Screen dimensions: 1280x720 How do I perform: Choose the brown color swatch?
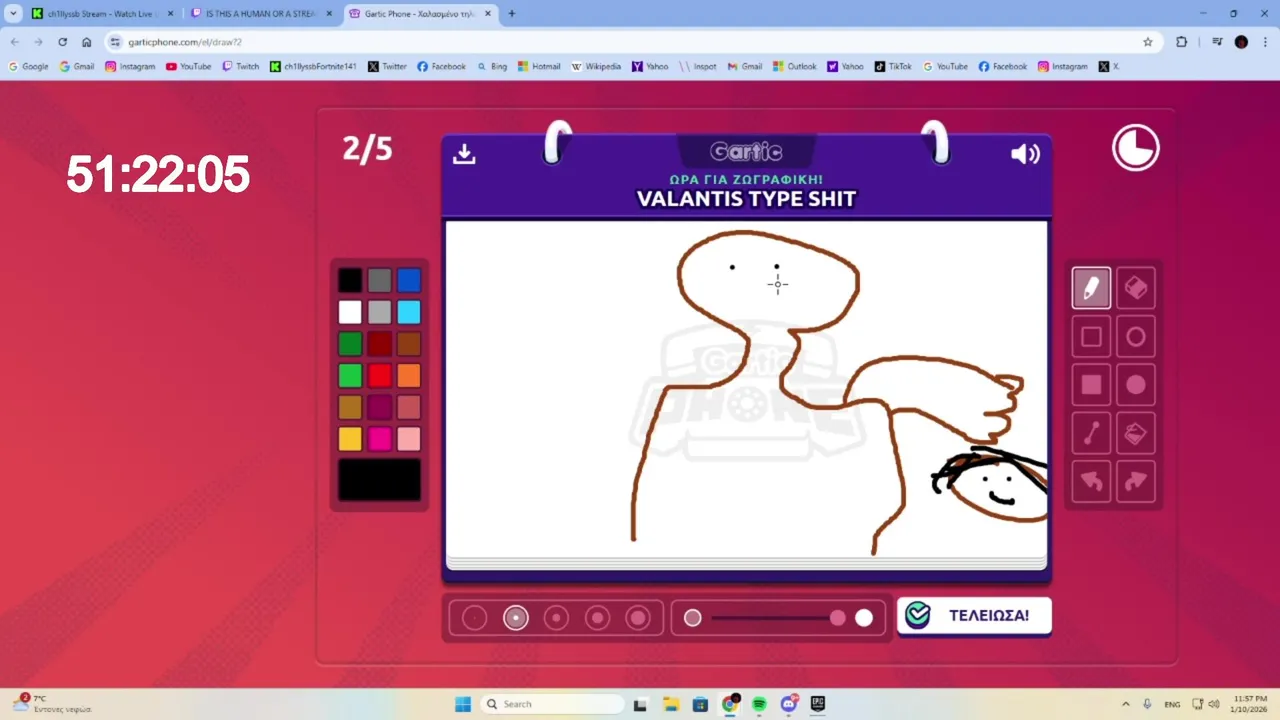[409, 344]
